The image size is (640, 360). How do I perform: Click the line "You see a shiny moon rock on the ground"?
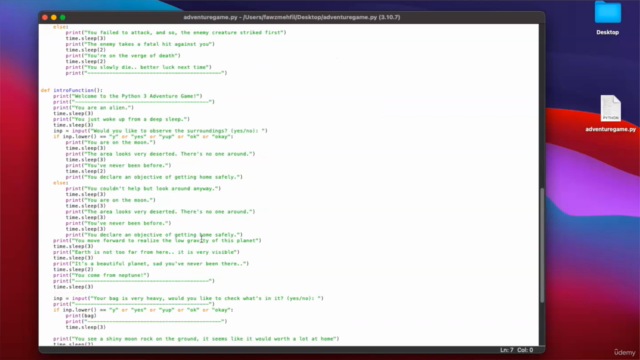196,339
